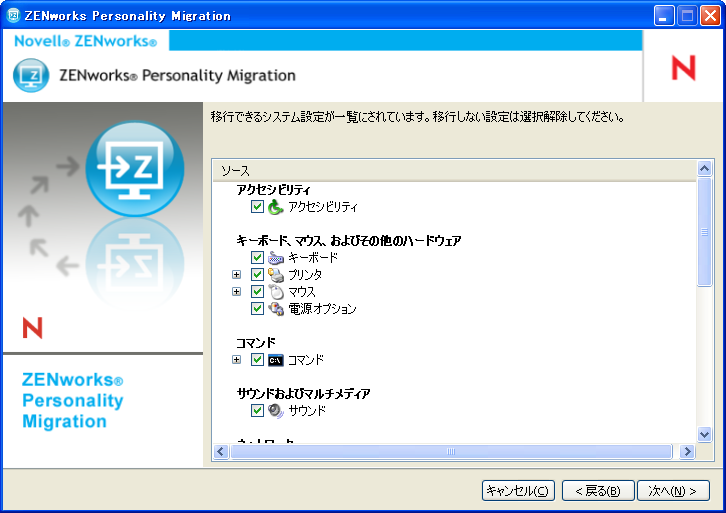This screenshot has height=513, width=726.
Task: Uncheck the アクセシビリティ checkbox
Action: pyautogui.click(x=257, y=206)
